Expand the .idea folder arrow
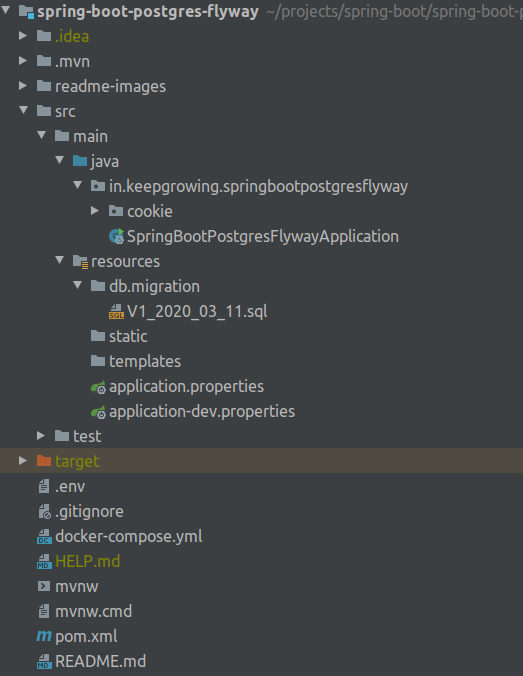The image size is (523, 676). pos(23,35)
